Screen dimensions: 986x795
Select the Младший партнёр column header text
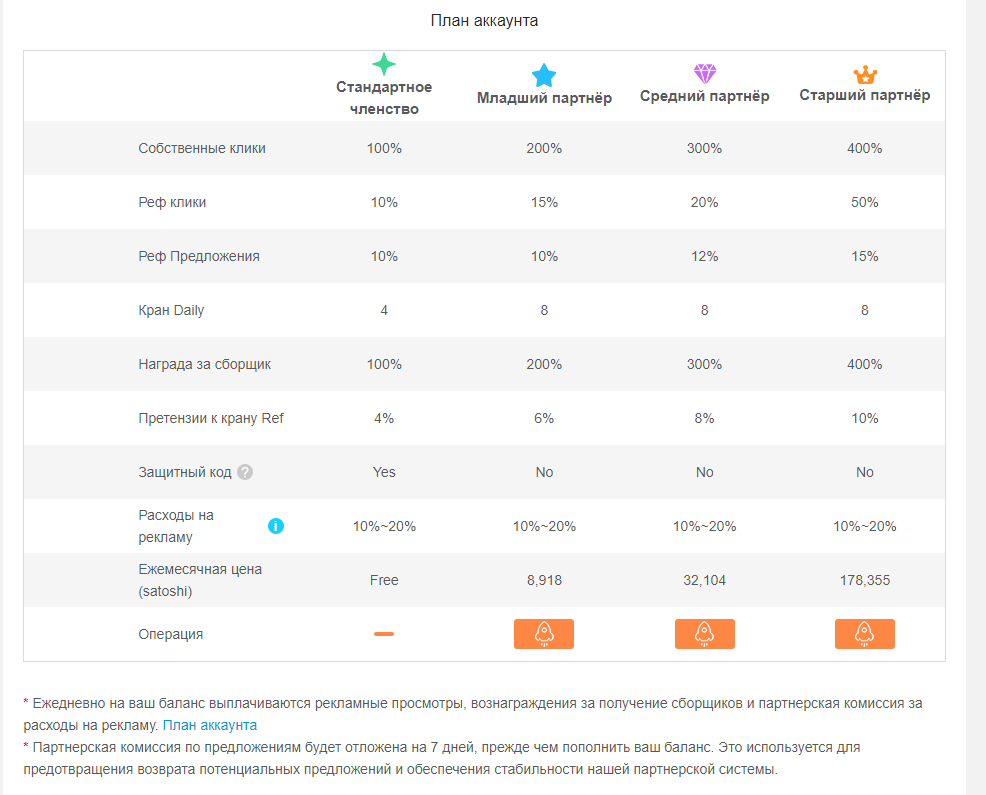(544, 98)
